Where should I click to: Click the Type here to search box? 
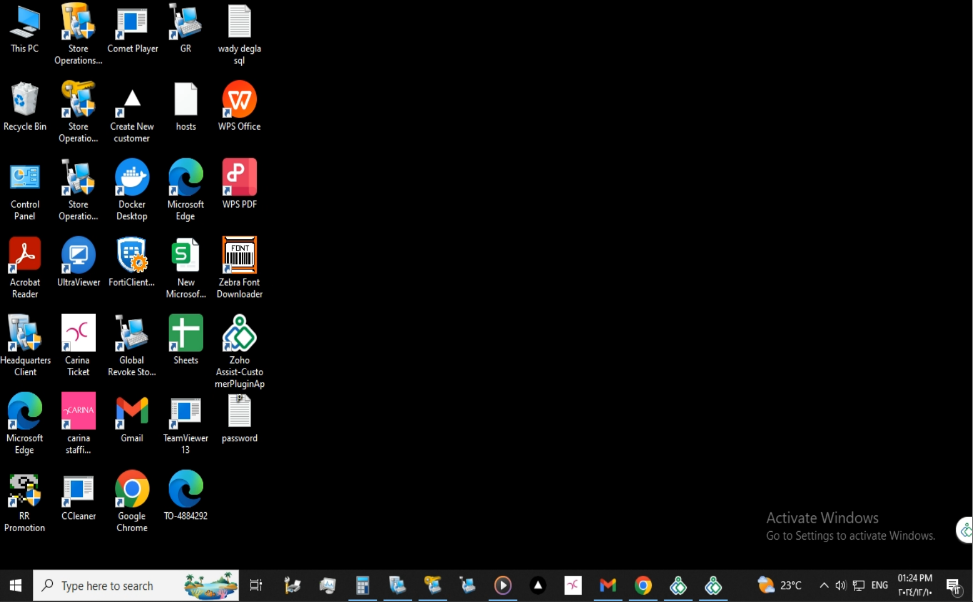coord(136,585)
